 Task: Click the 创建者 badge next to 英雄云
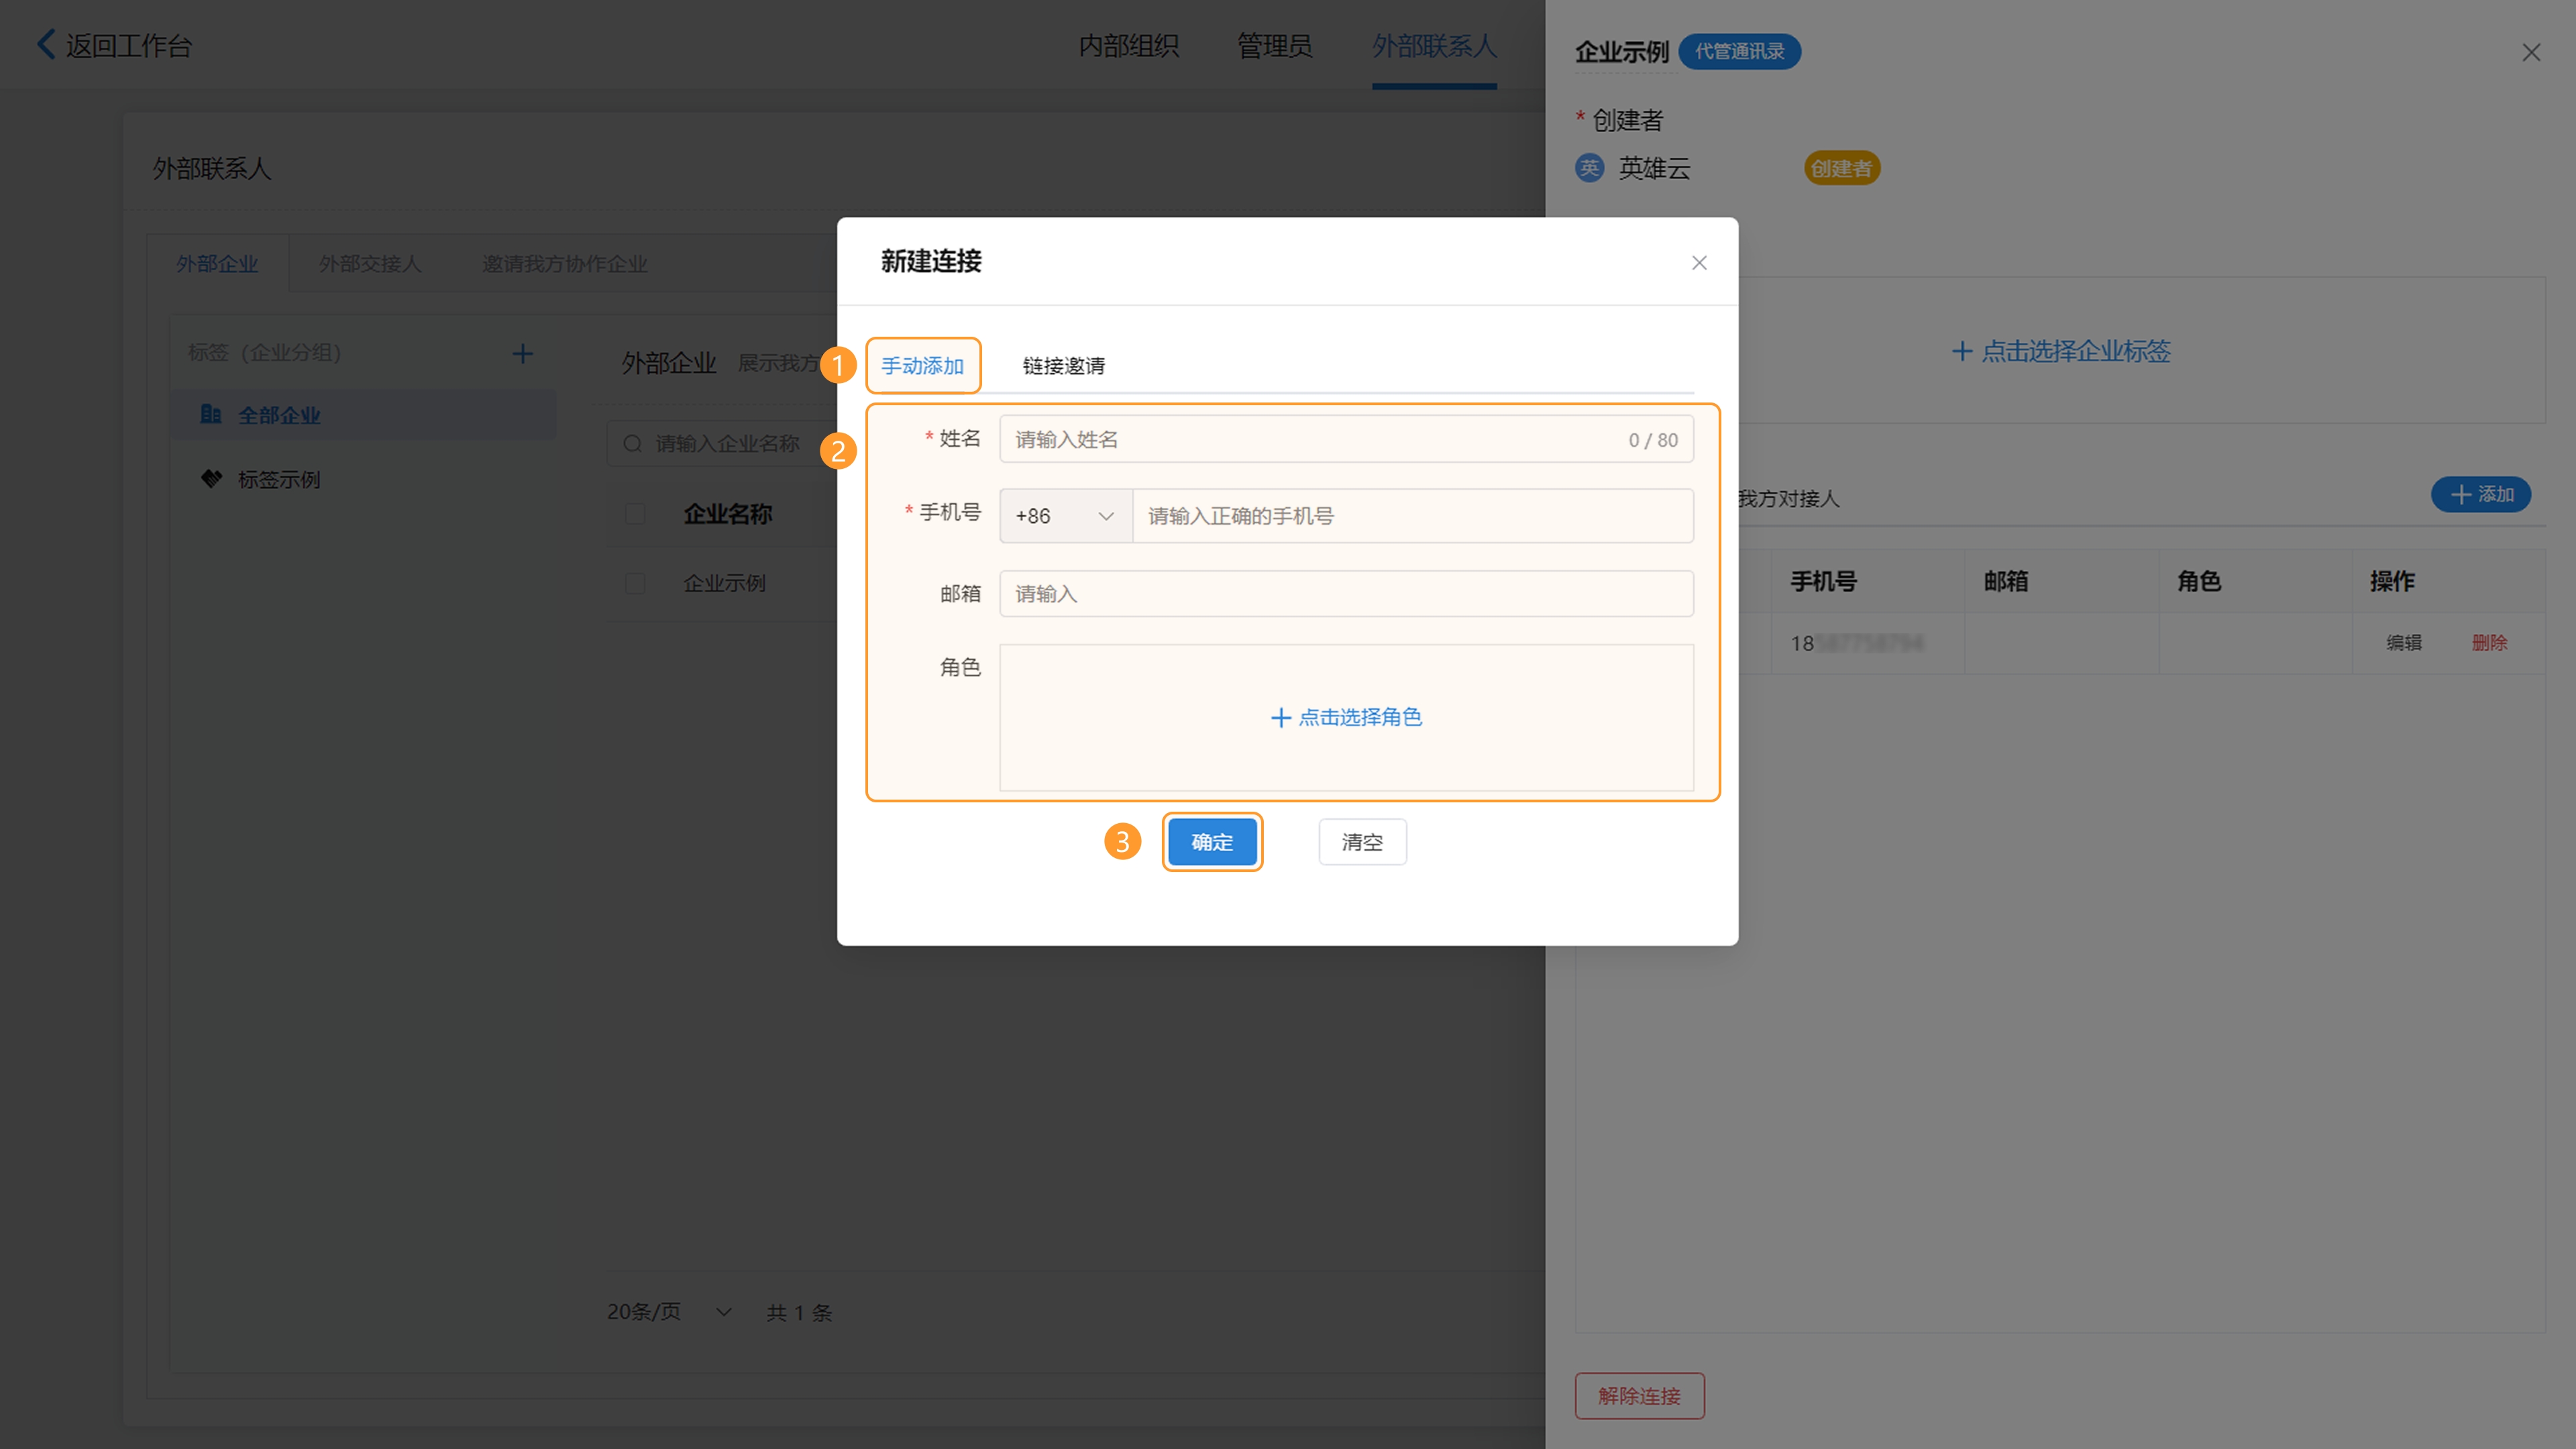(1842, 168)
